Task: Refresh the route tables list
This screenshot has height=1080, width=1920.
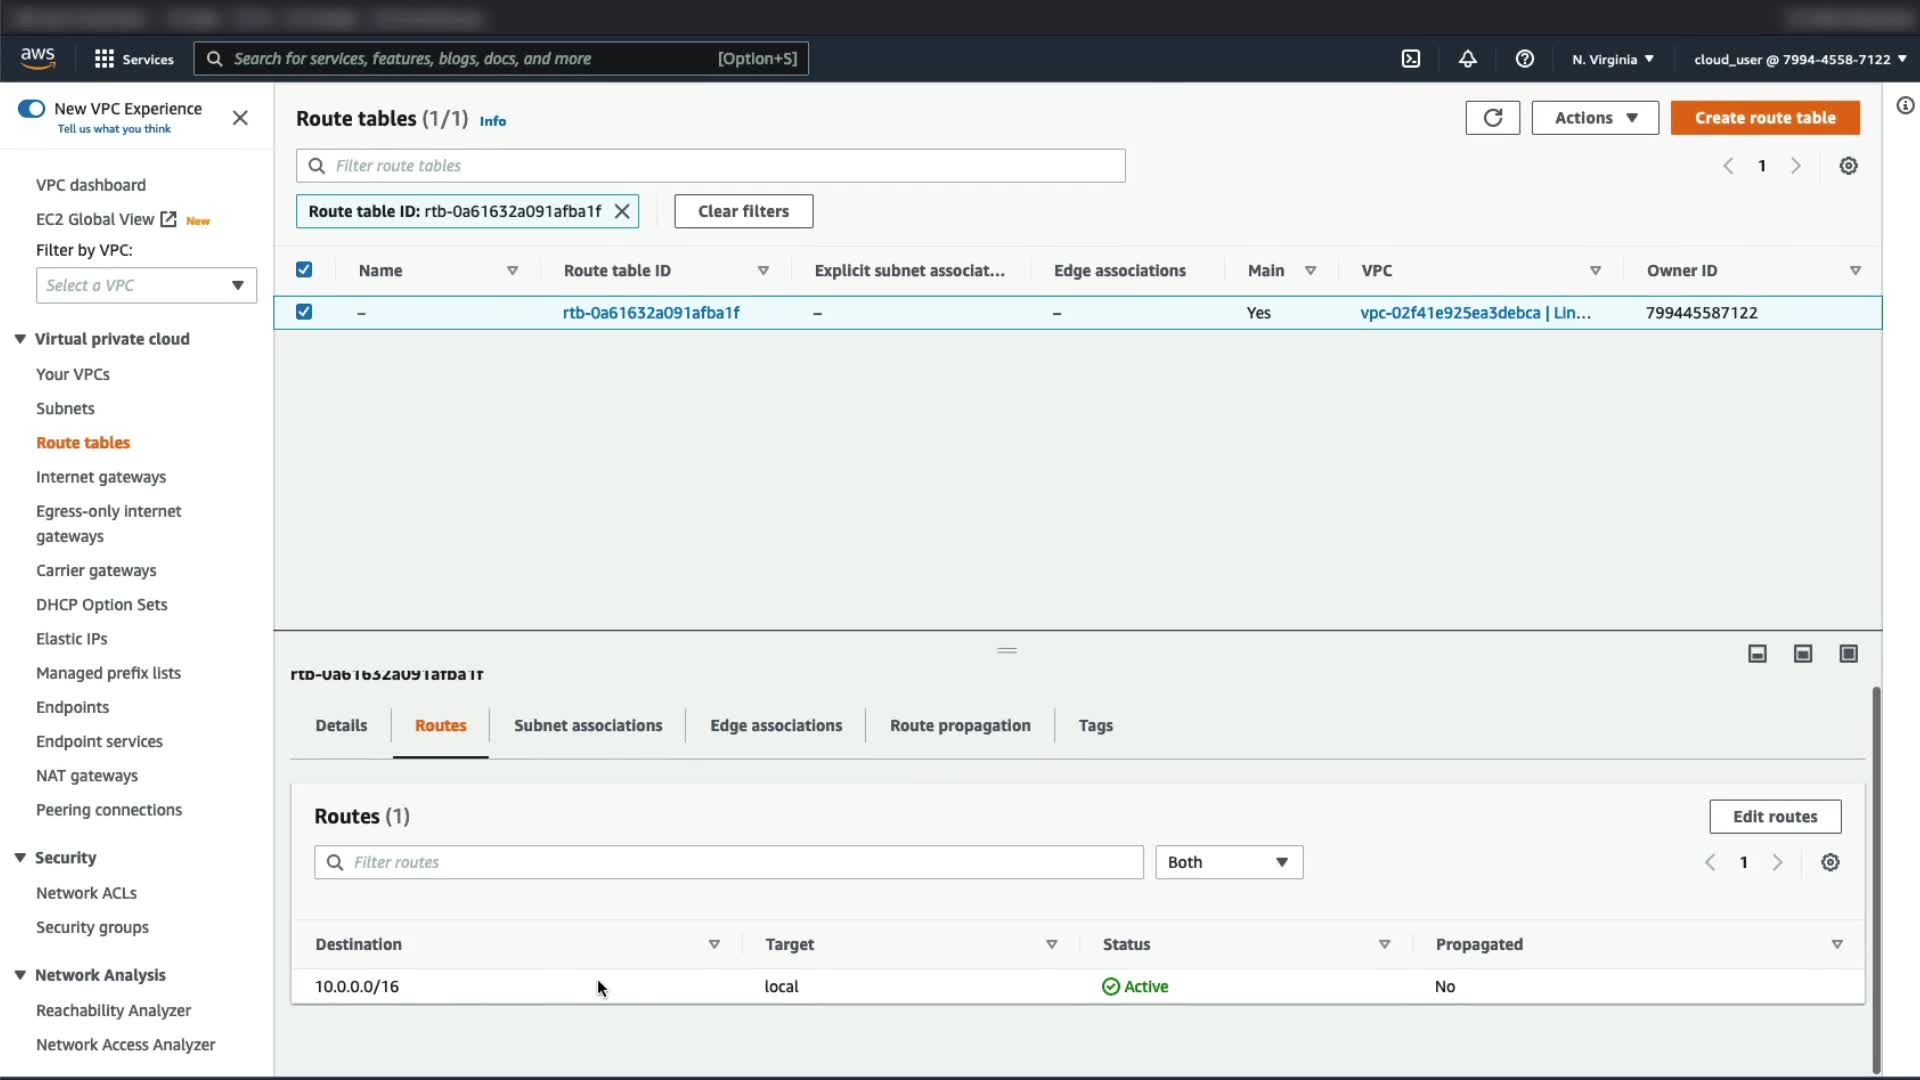Action: [x=1492, y=118]
